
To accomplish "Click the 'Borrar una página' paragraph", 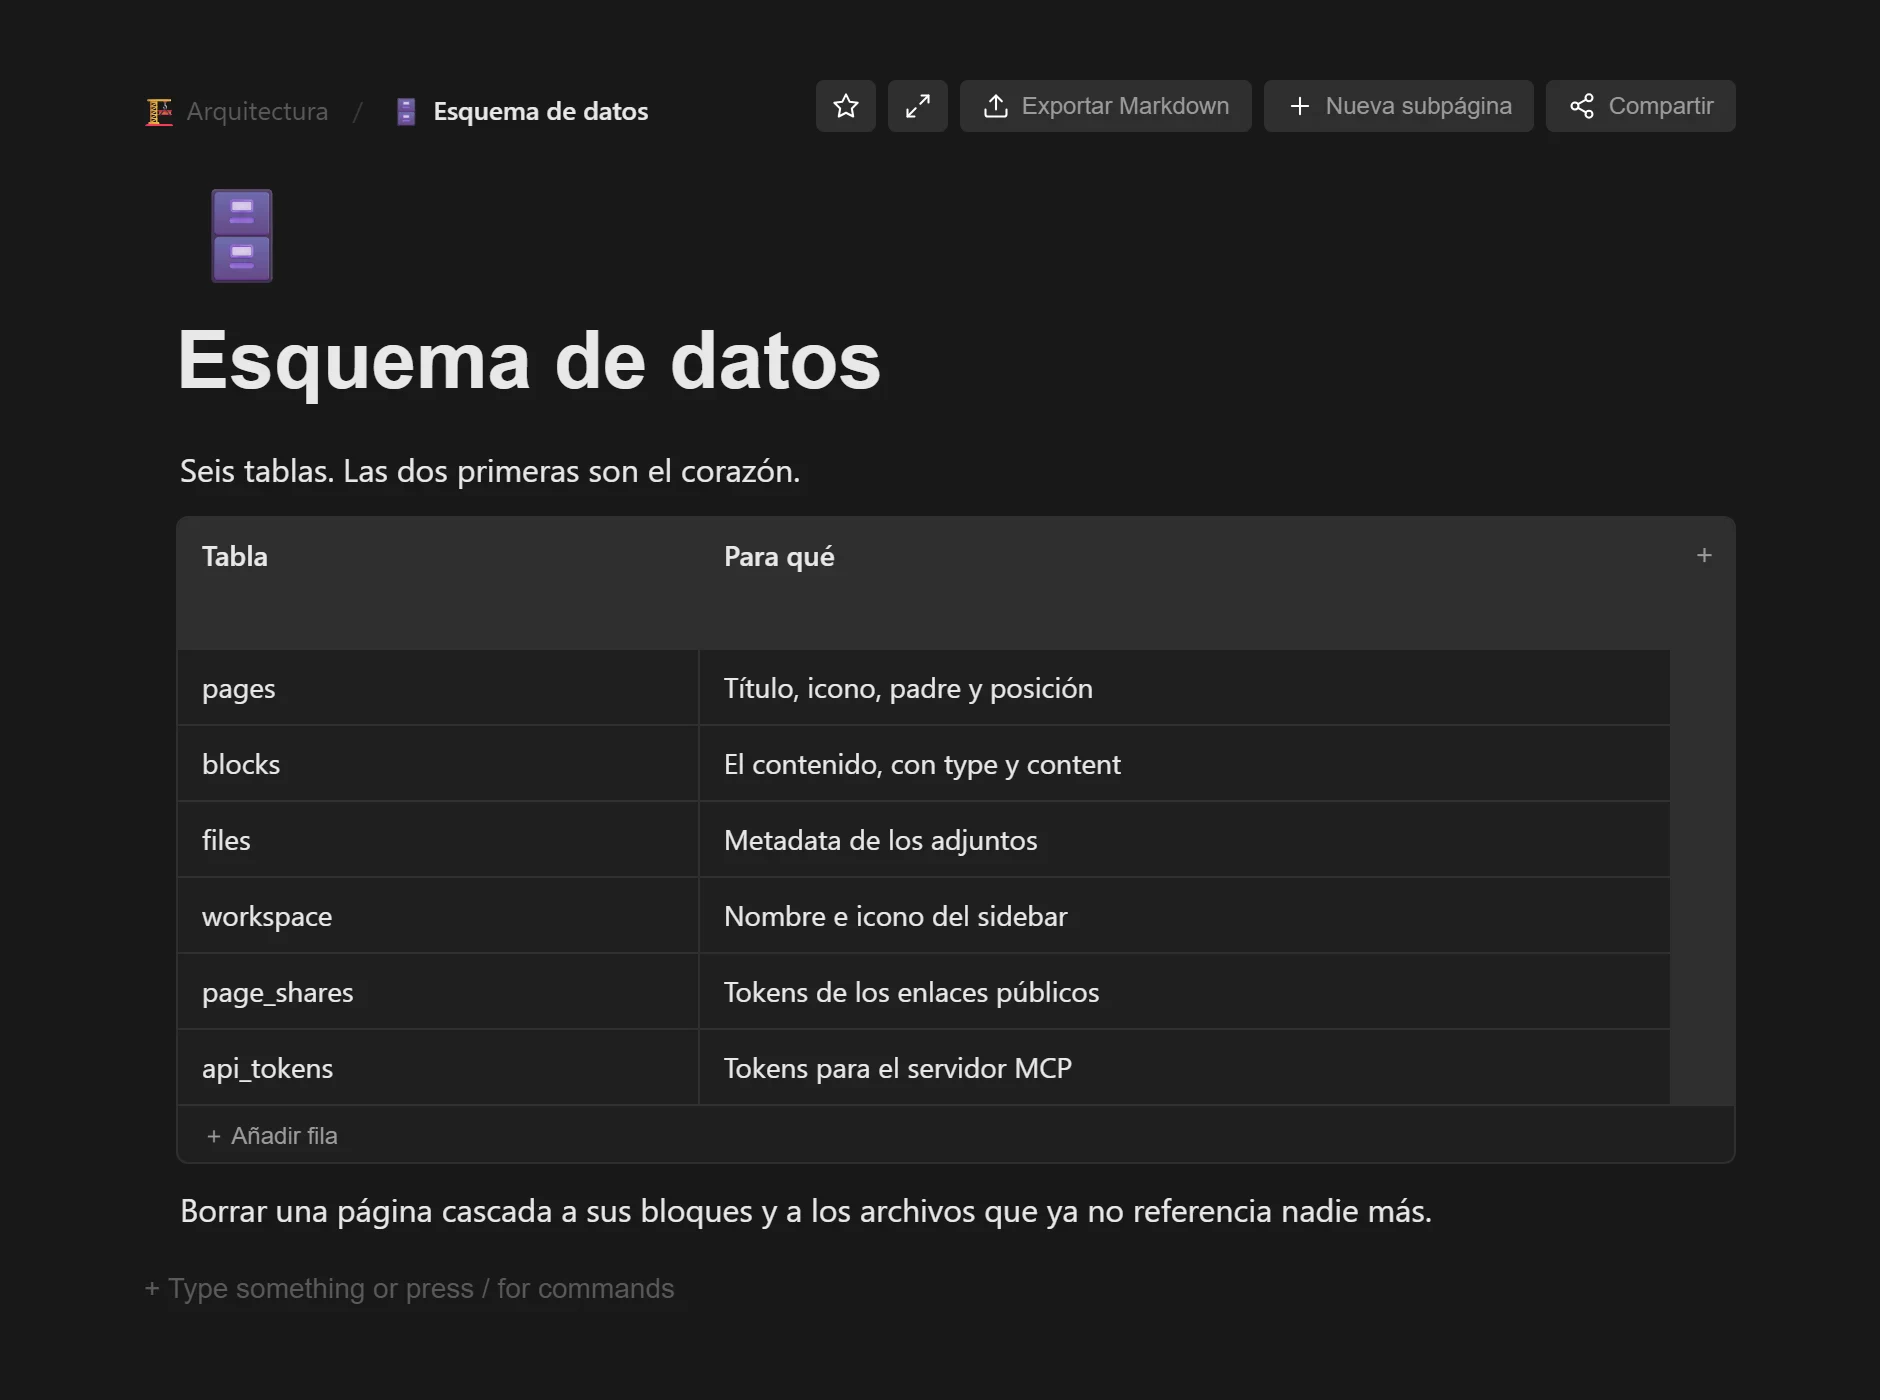I will click(806, 1211).
